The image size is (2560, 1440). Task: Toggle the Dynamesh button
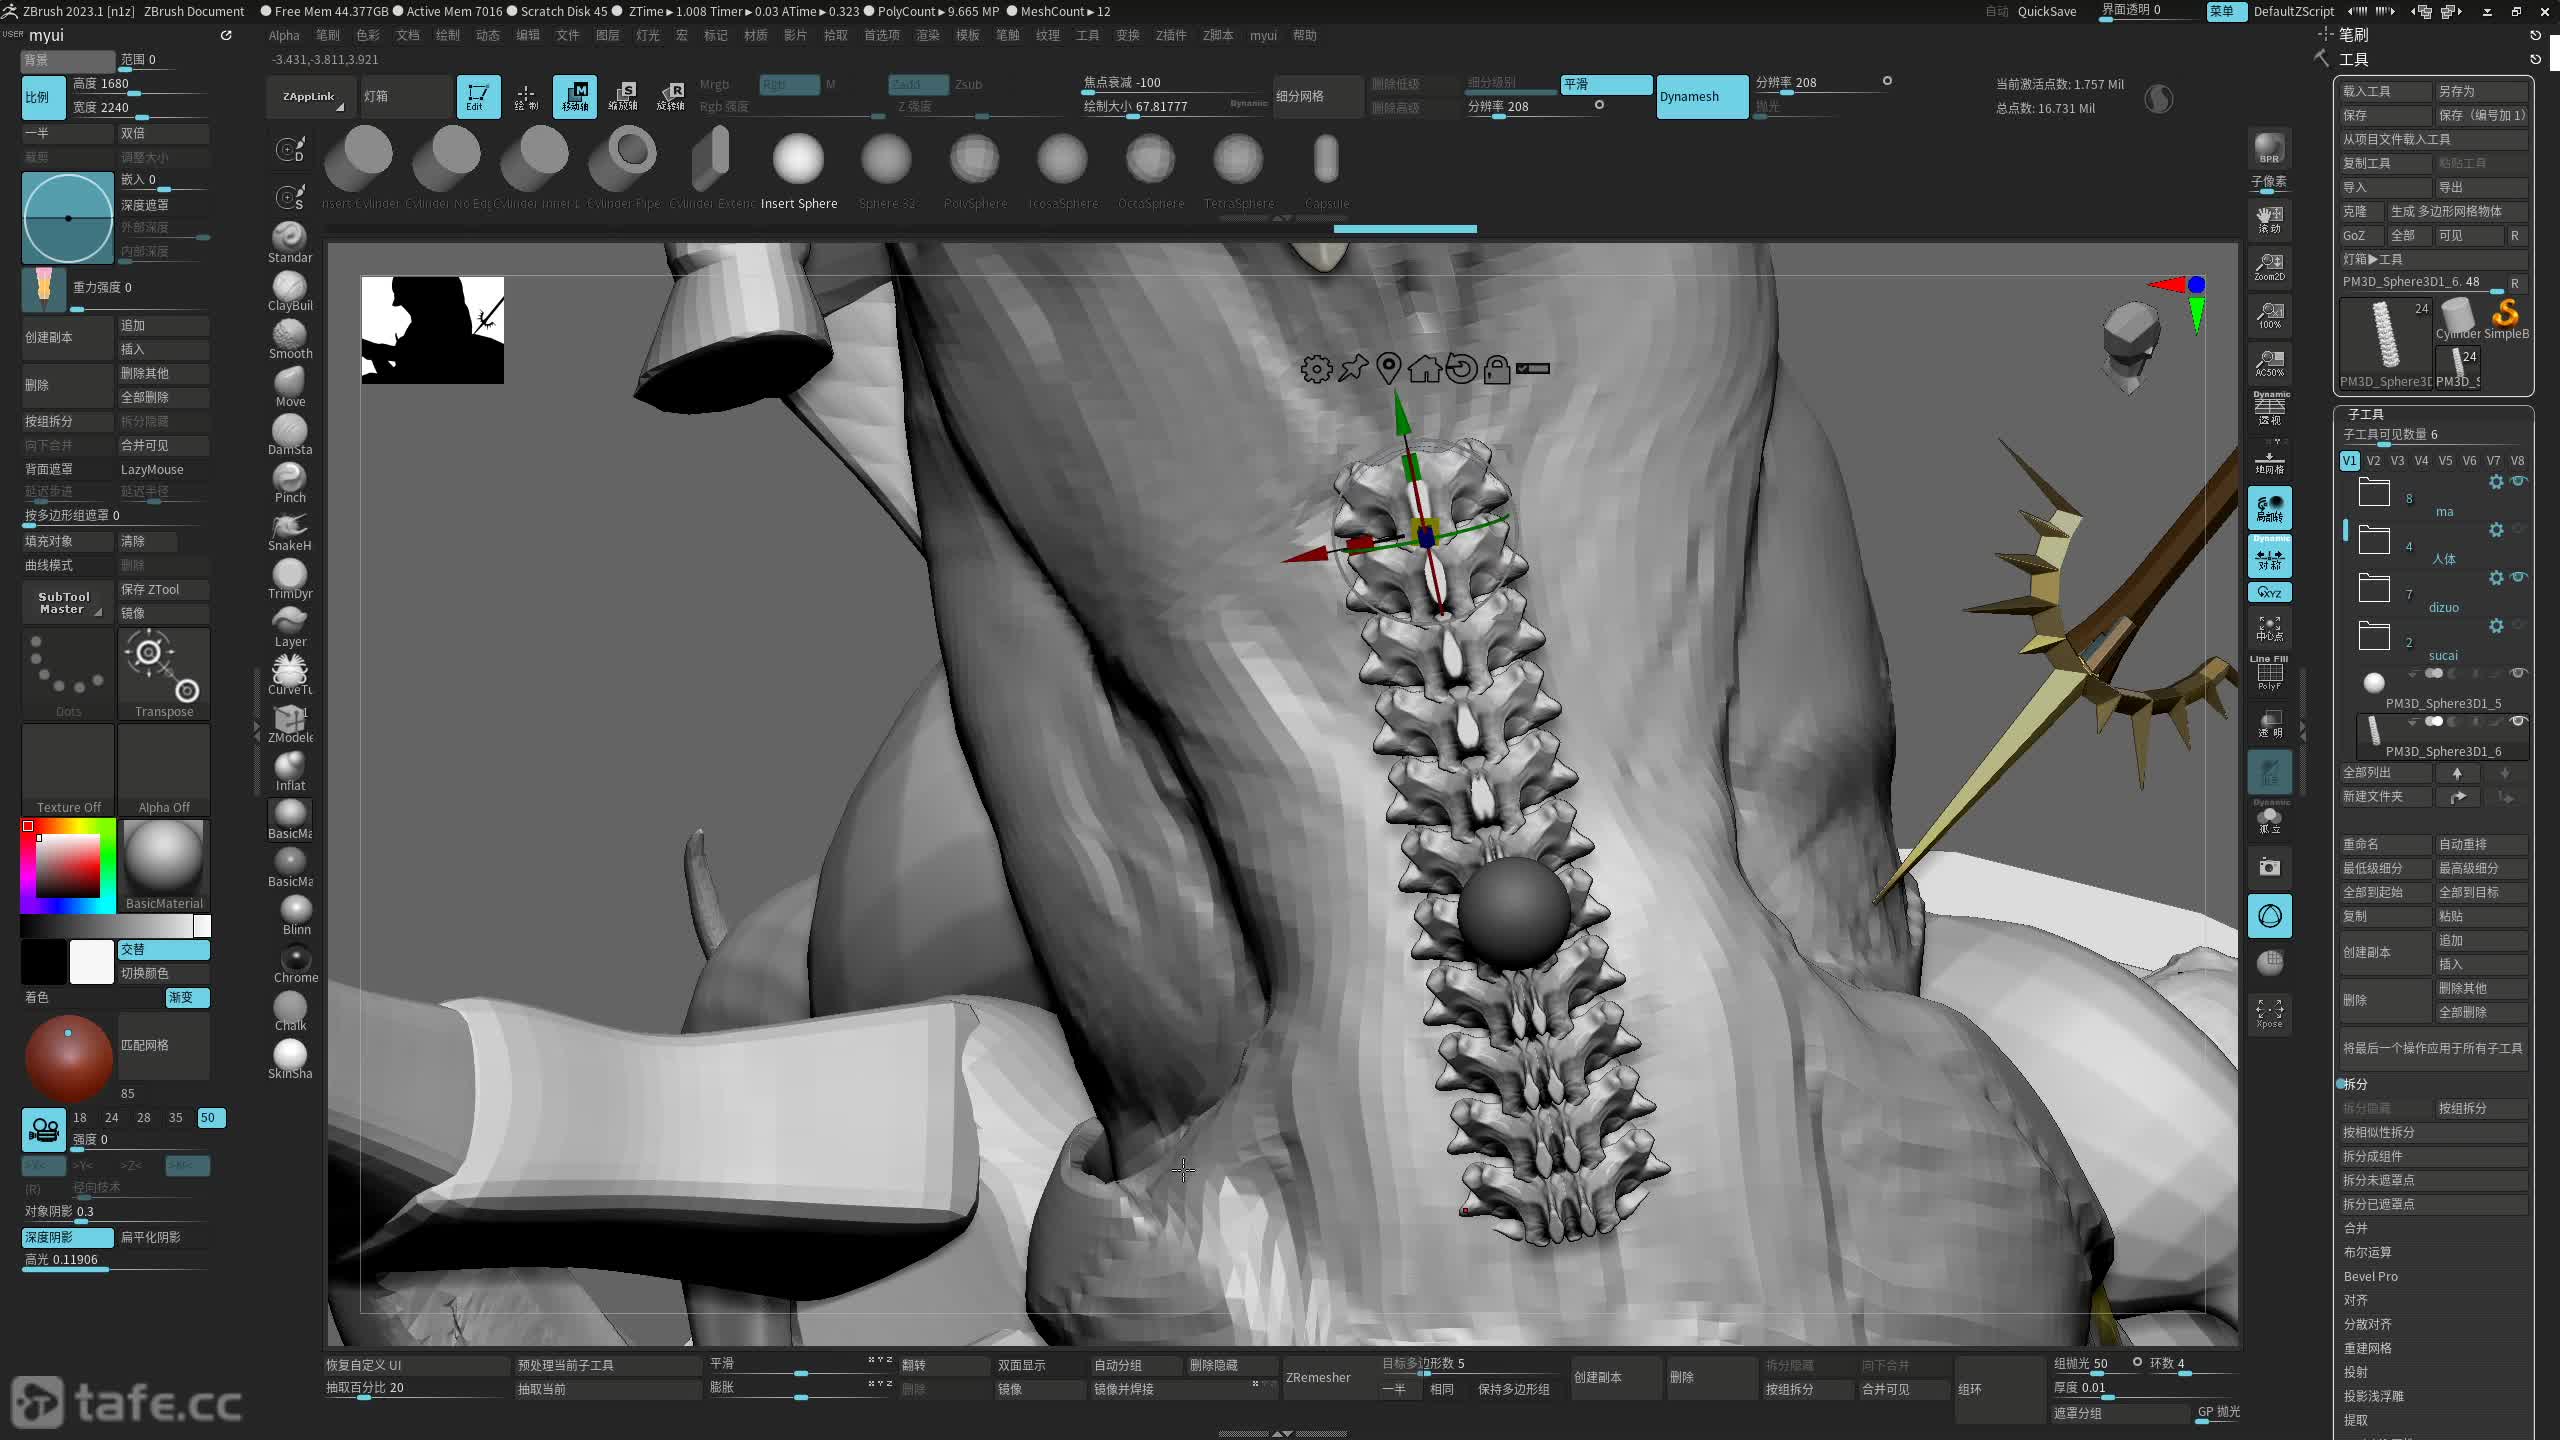(1701, 96)
